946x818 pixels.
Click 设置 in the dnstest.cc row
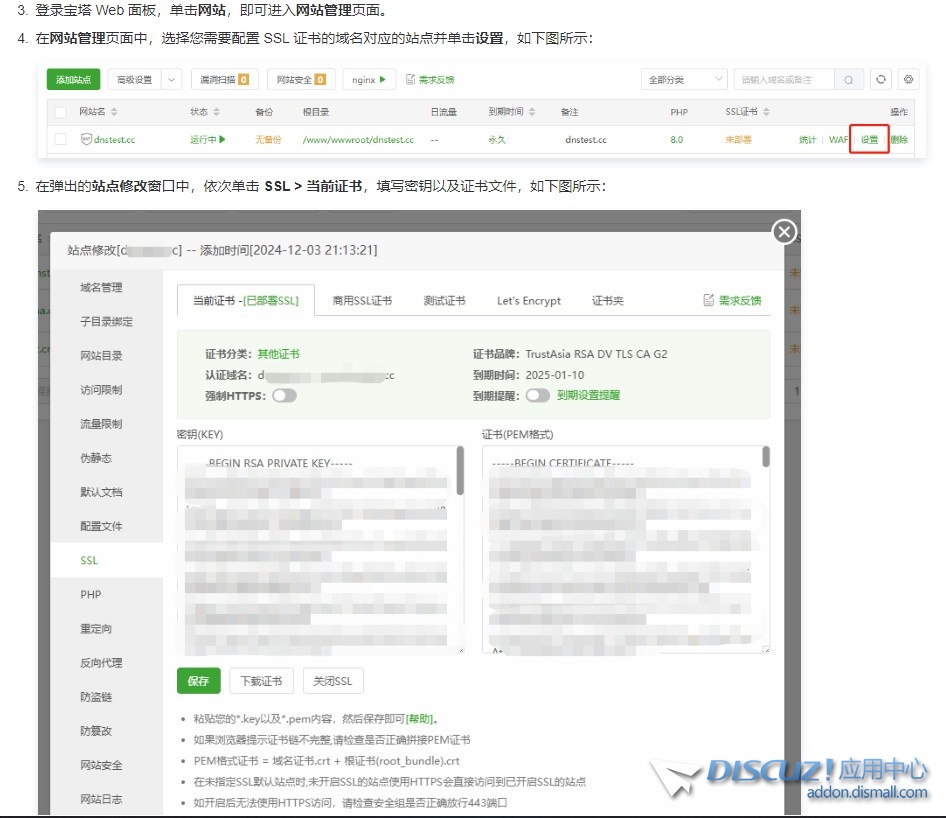[869, 139]
